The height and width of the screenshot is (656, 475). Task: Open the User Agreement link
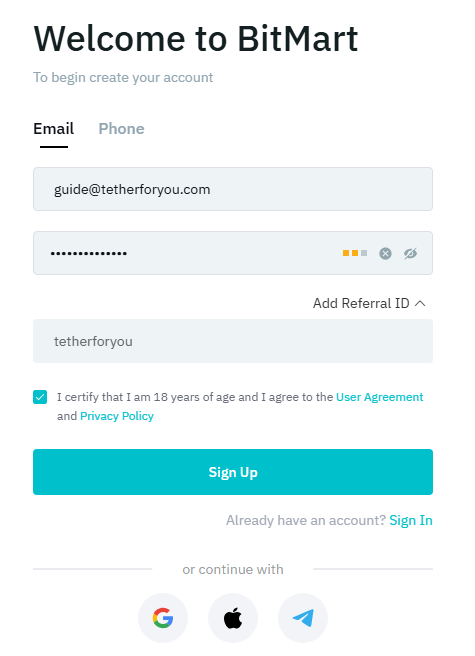click(380, 397)
